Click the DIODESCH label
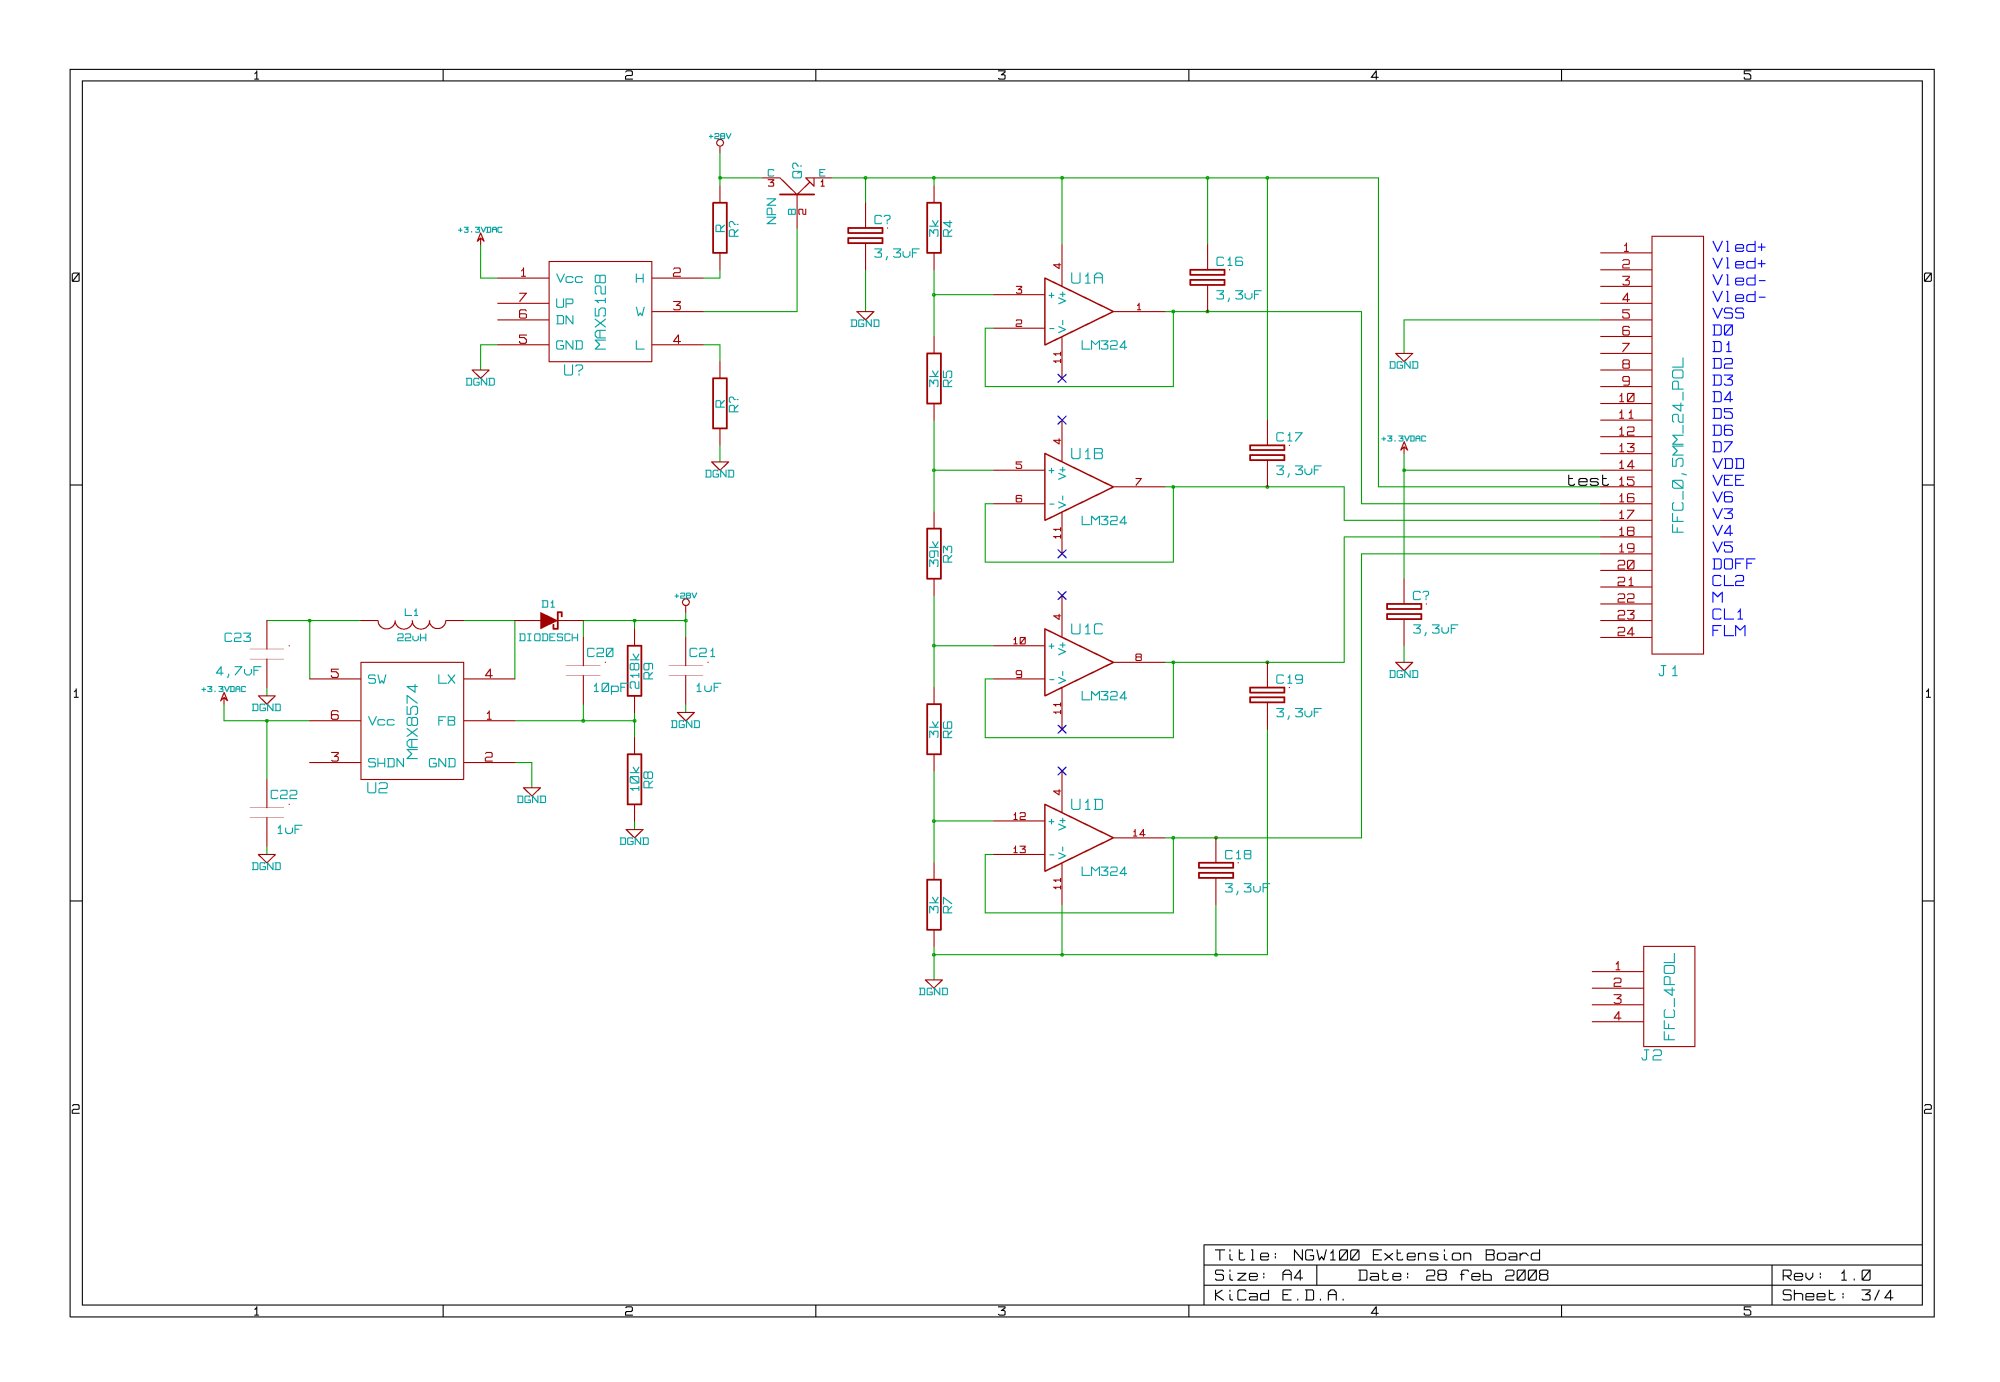 pyautogui.click(x=548, y=637)
